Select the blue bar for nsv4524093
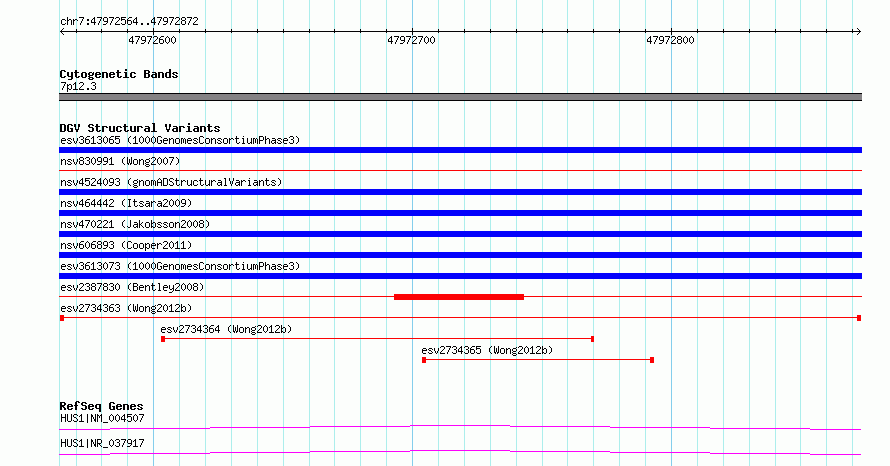The height and width of the screenshot is (466, 890). (x=460, y=192)
